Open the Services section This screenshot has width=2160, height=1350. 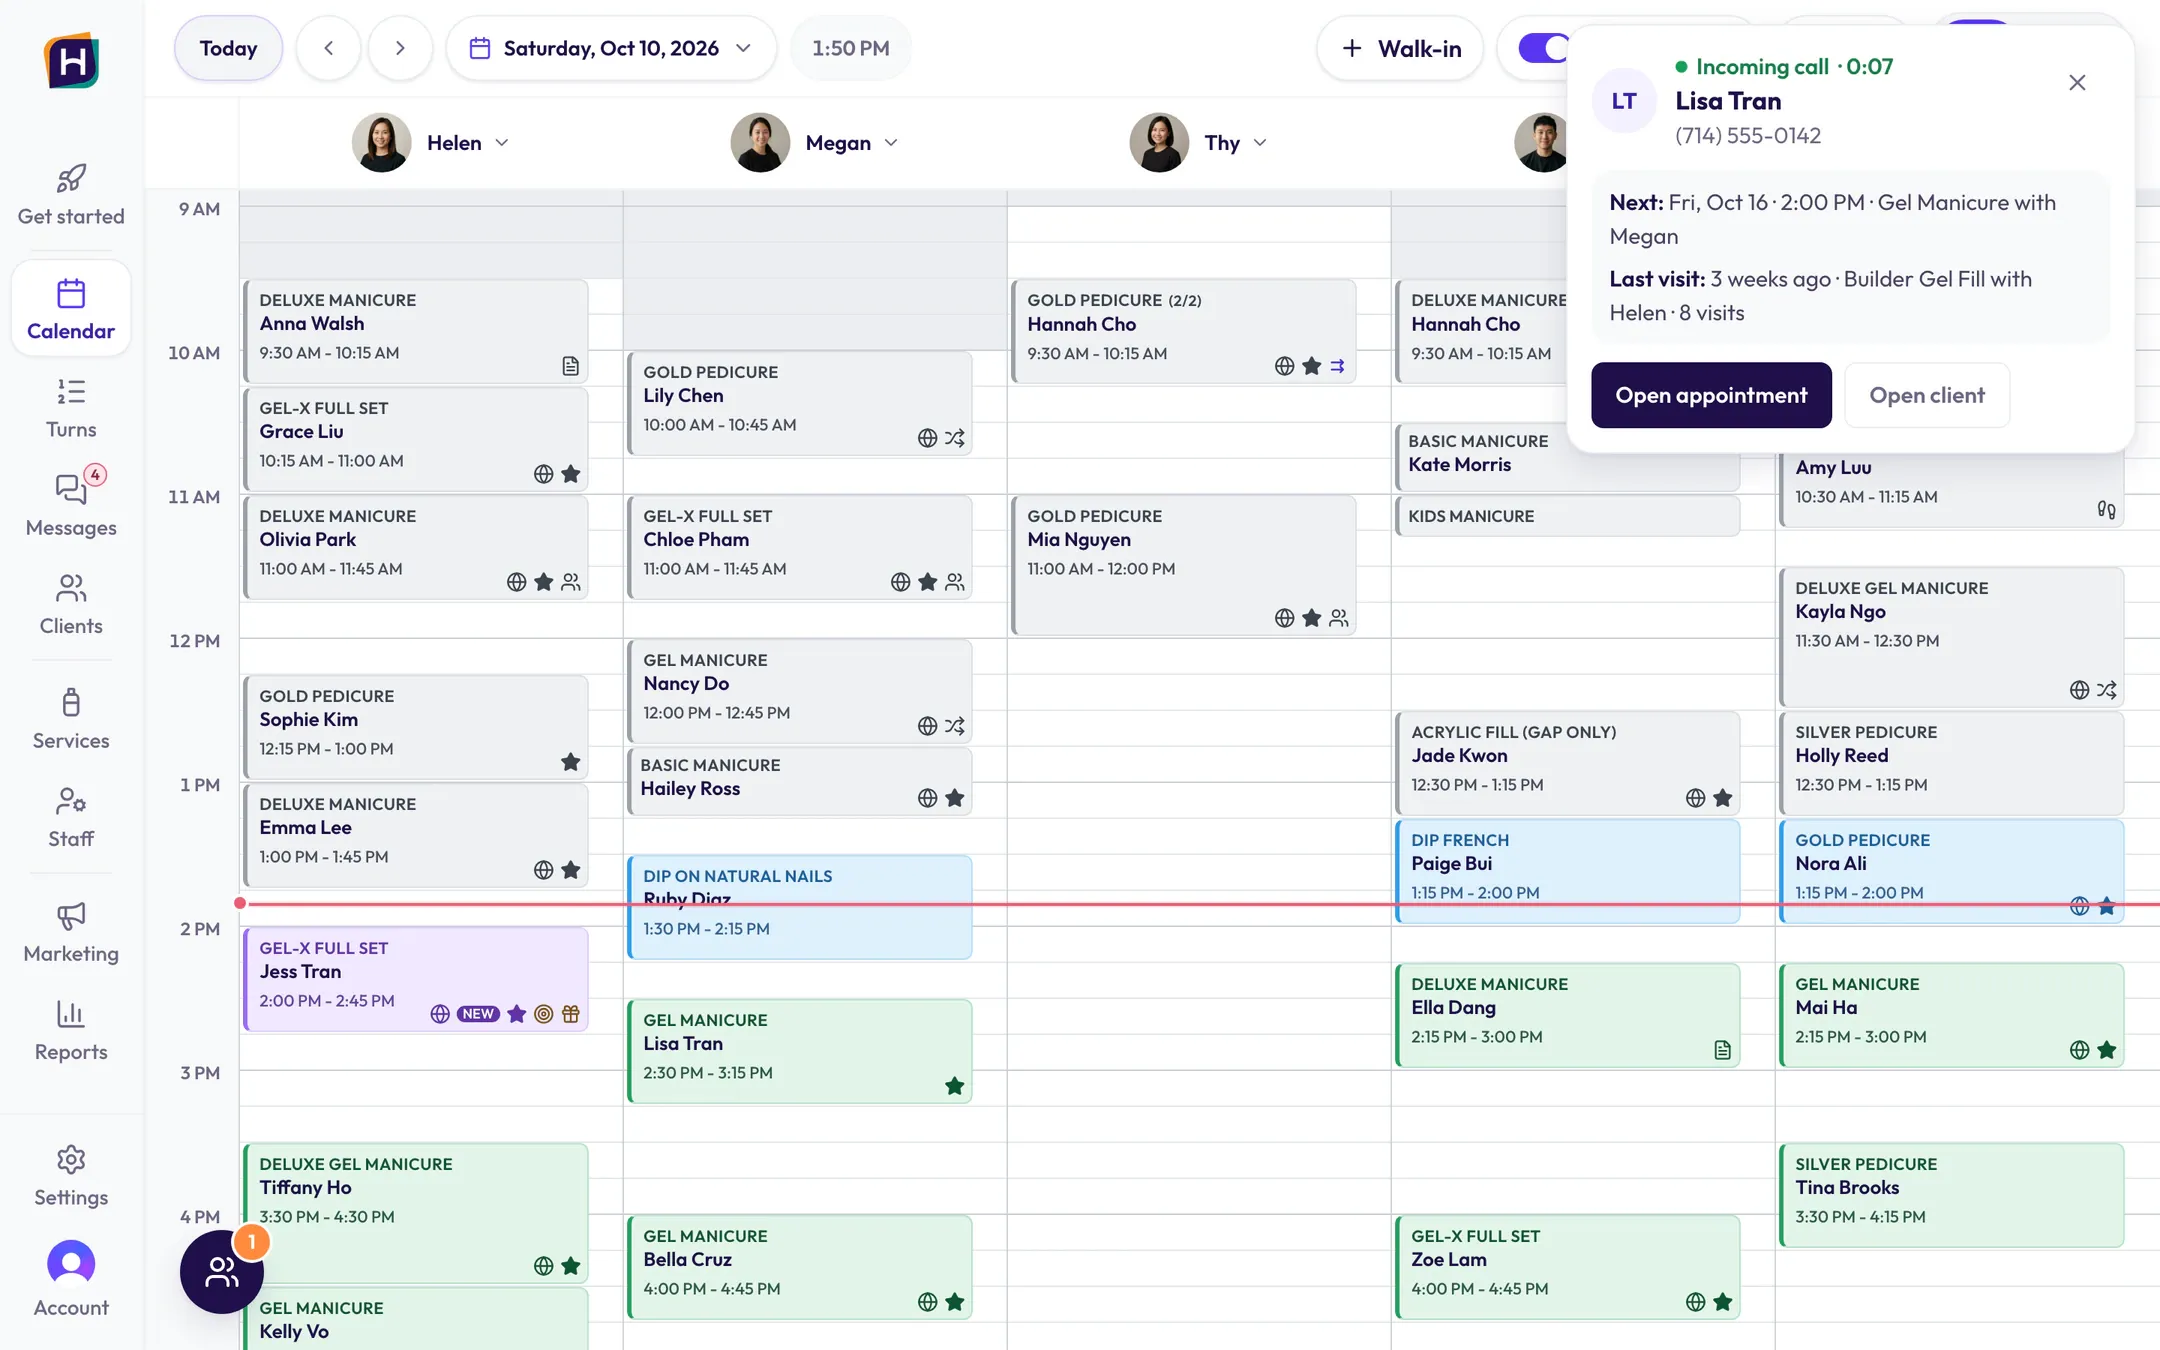[x=71, y=719]
